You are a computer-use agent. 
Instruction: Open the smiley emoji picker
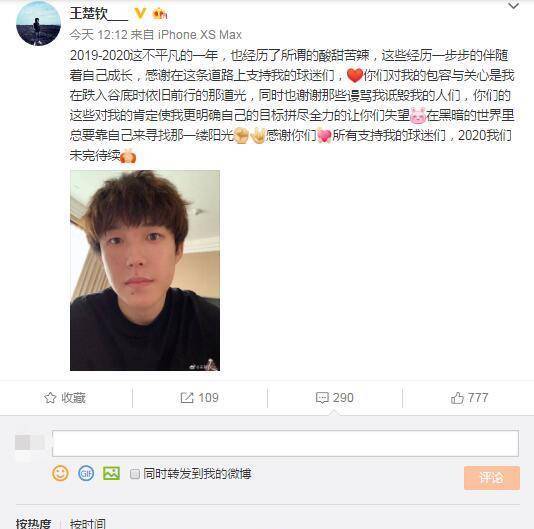click(60, 473)
